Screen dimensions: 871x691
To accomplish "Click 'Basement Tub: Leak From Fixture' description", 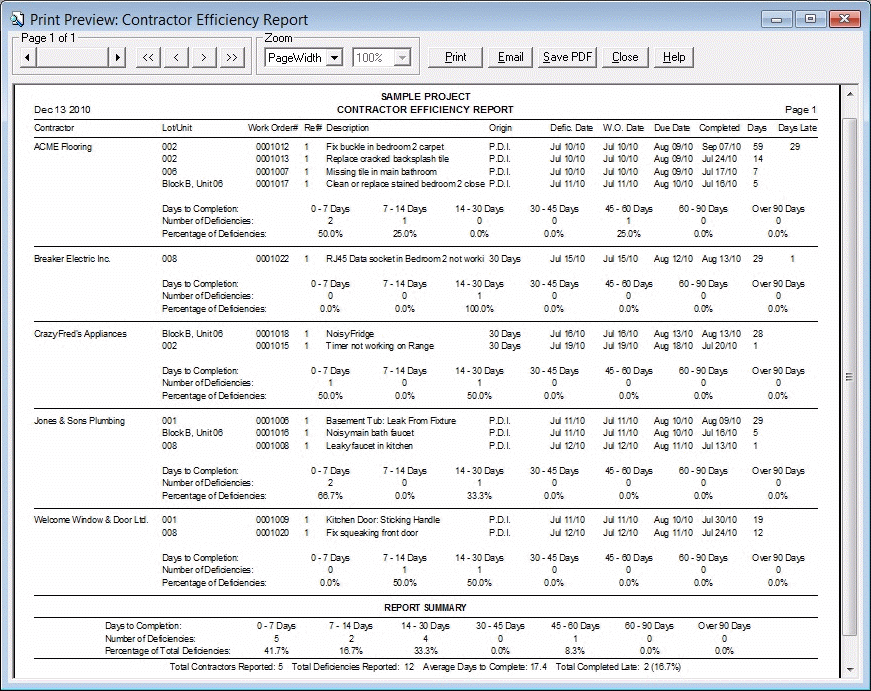I will (x=391, y=421).
